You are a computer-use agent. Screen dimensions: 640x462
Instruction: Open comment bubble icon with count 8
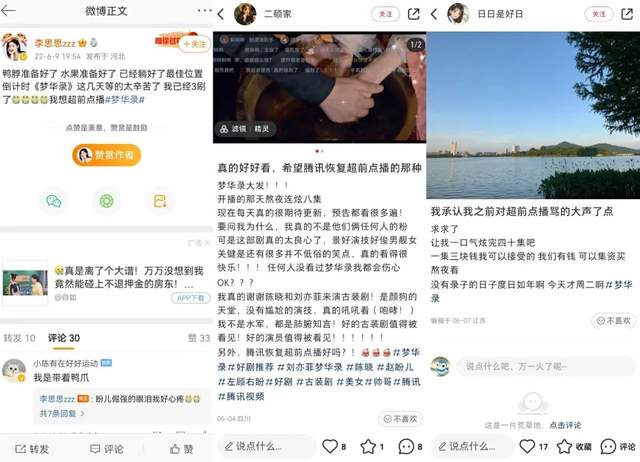click(x=406, y=446)
